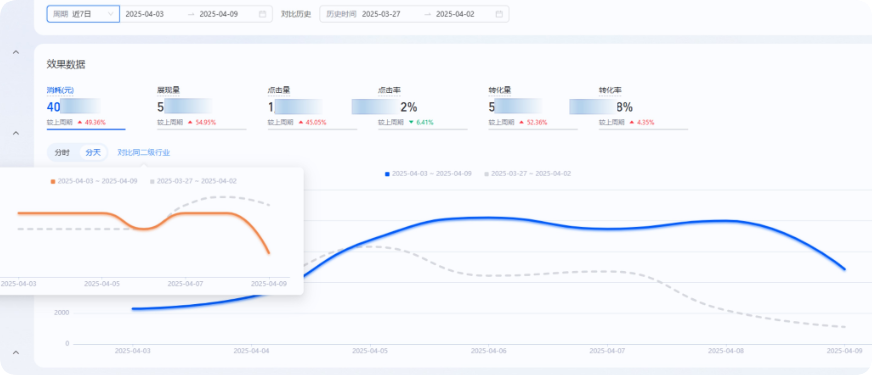Click the green 6.41% decrease under 点击率
This screenshot has height=375, width=872.
[424, 122]
